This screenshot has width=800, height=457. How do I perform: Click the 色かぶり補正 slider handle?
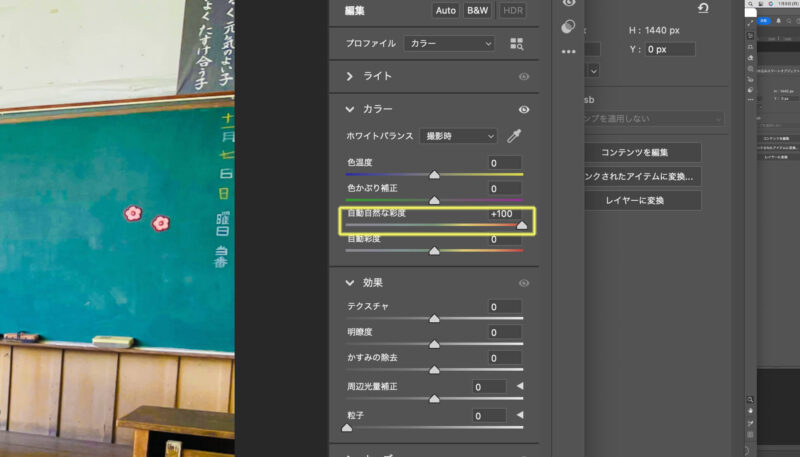pos(434,200)
